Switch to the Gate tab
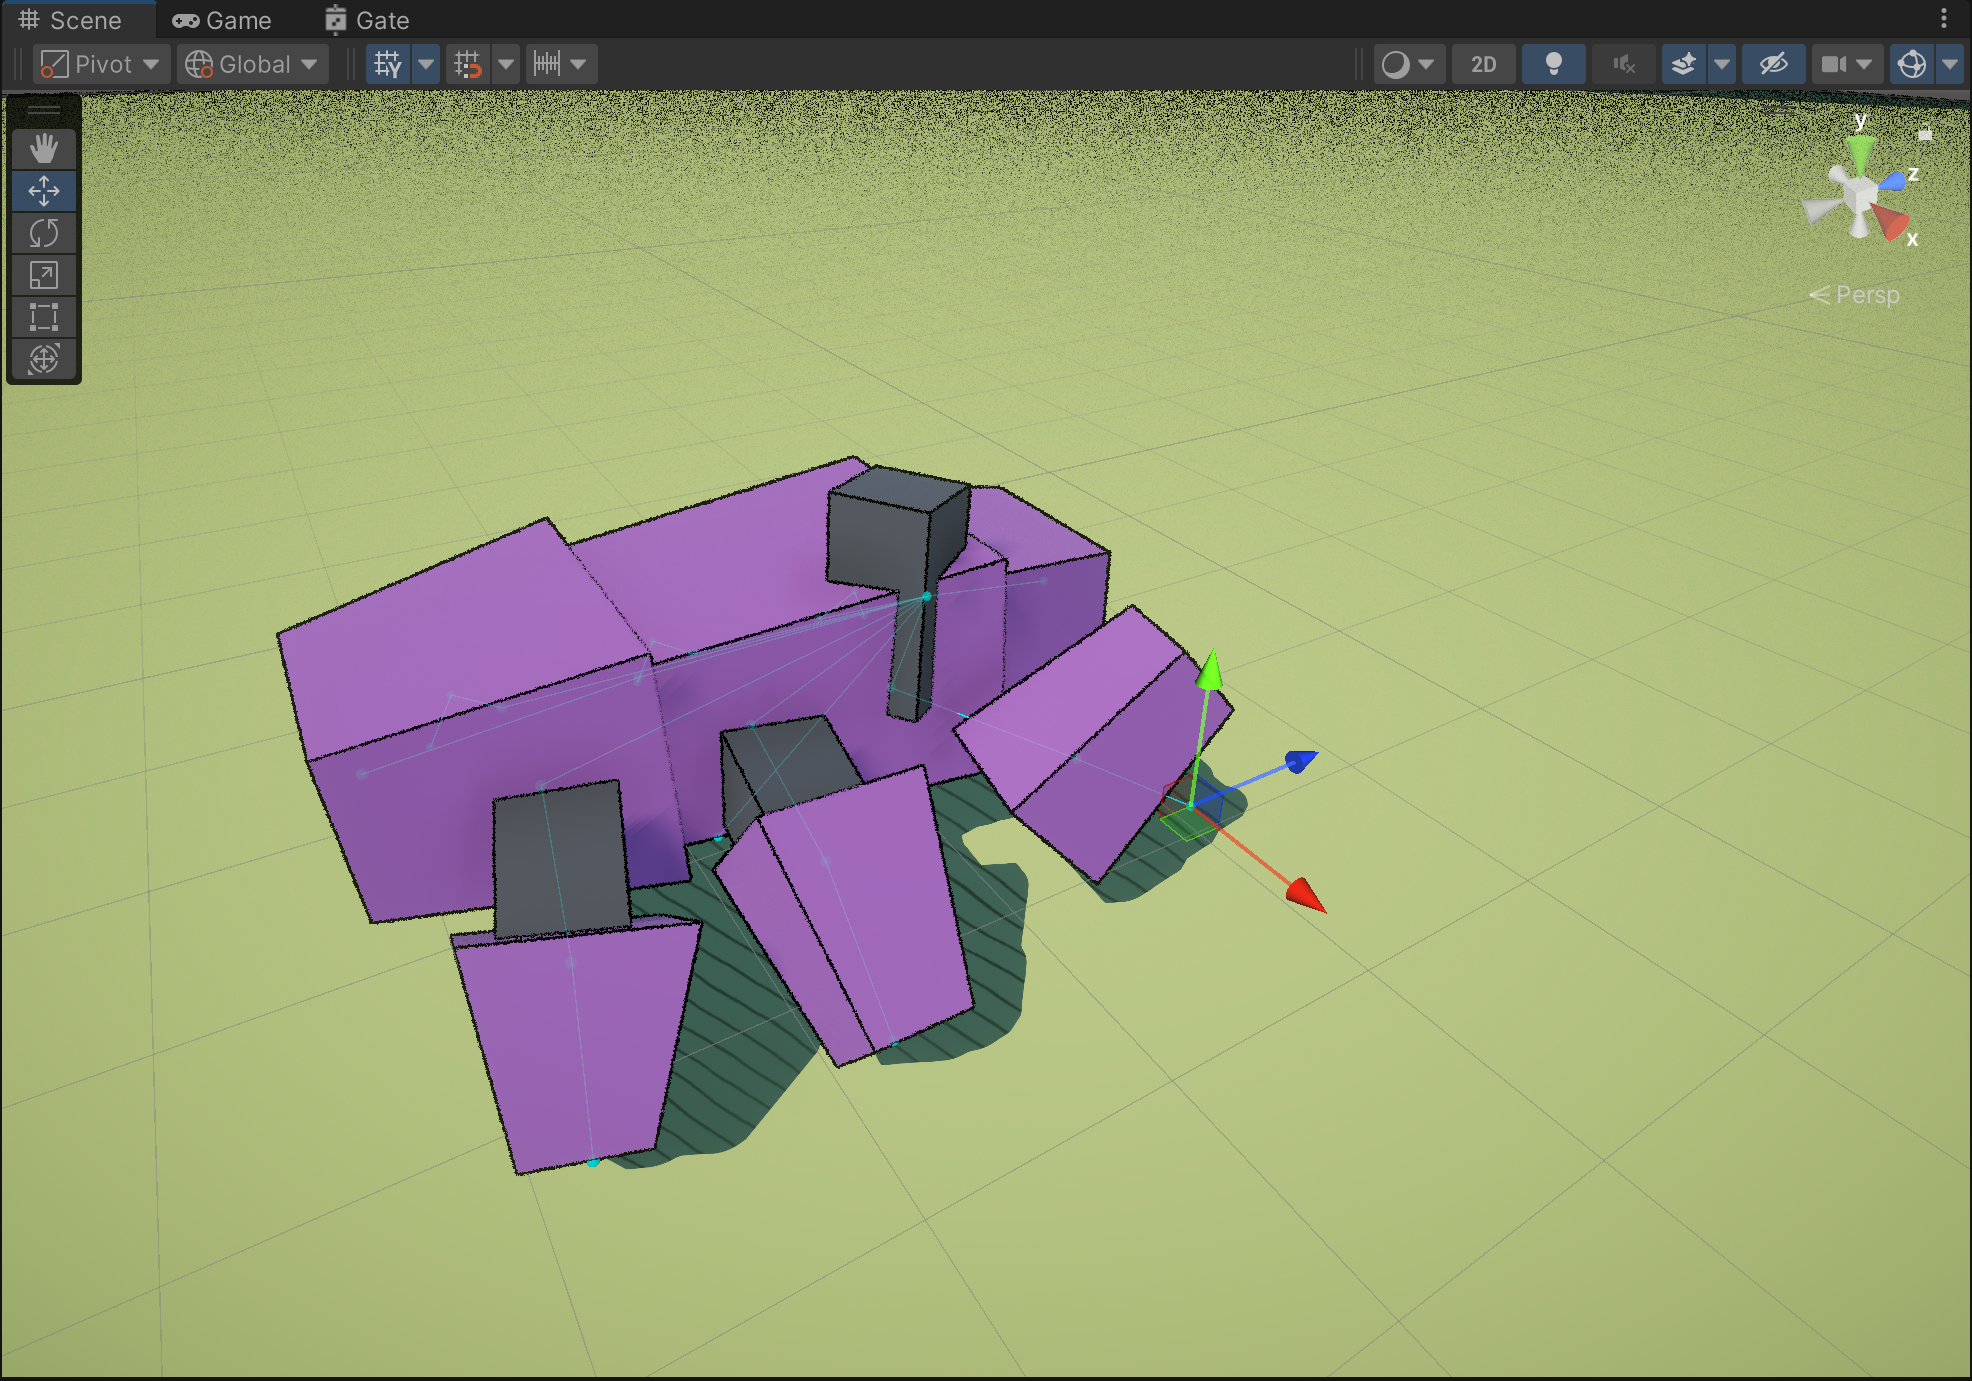Viewport: 1972px width, 1381px height. coord(367,20)
